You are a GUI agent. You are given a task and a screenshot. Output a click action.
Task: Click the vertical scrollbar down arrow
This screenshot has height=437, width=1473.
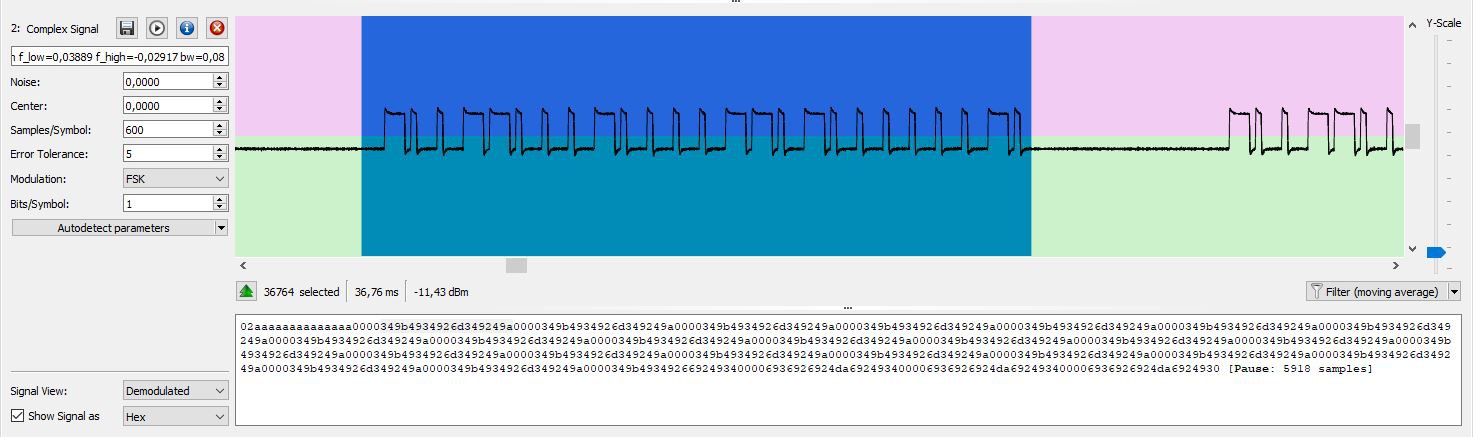click(x=1413, y=249)
